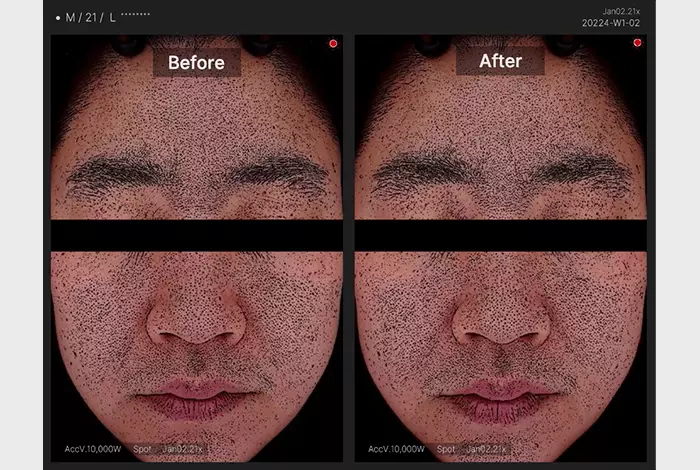700x470 pixels.
Task: Click the nose in the After image
Action: (x=500, y=320)
